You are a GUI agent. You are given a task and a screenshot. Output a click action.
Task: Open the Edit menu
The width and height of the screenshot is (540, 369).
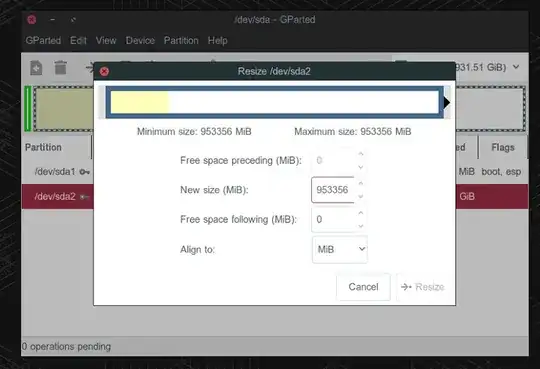click(78, 40)
